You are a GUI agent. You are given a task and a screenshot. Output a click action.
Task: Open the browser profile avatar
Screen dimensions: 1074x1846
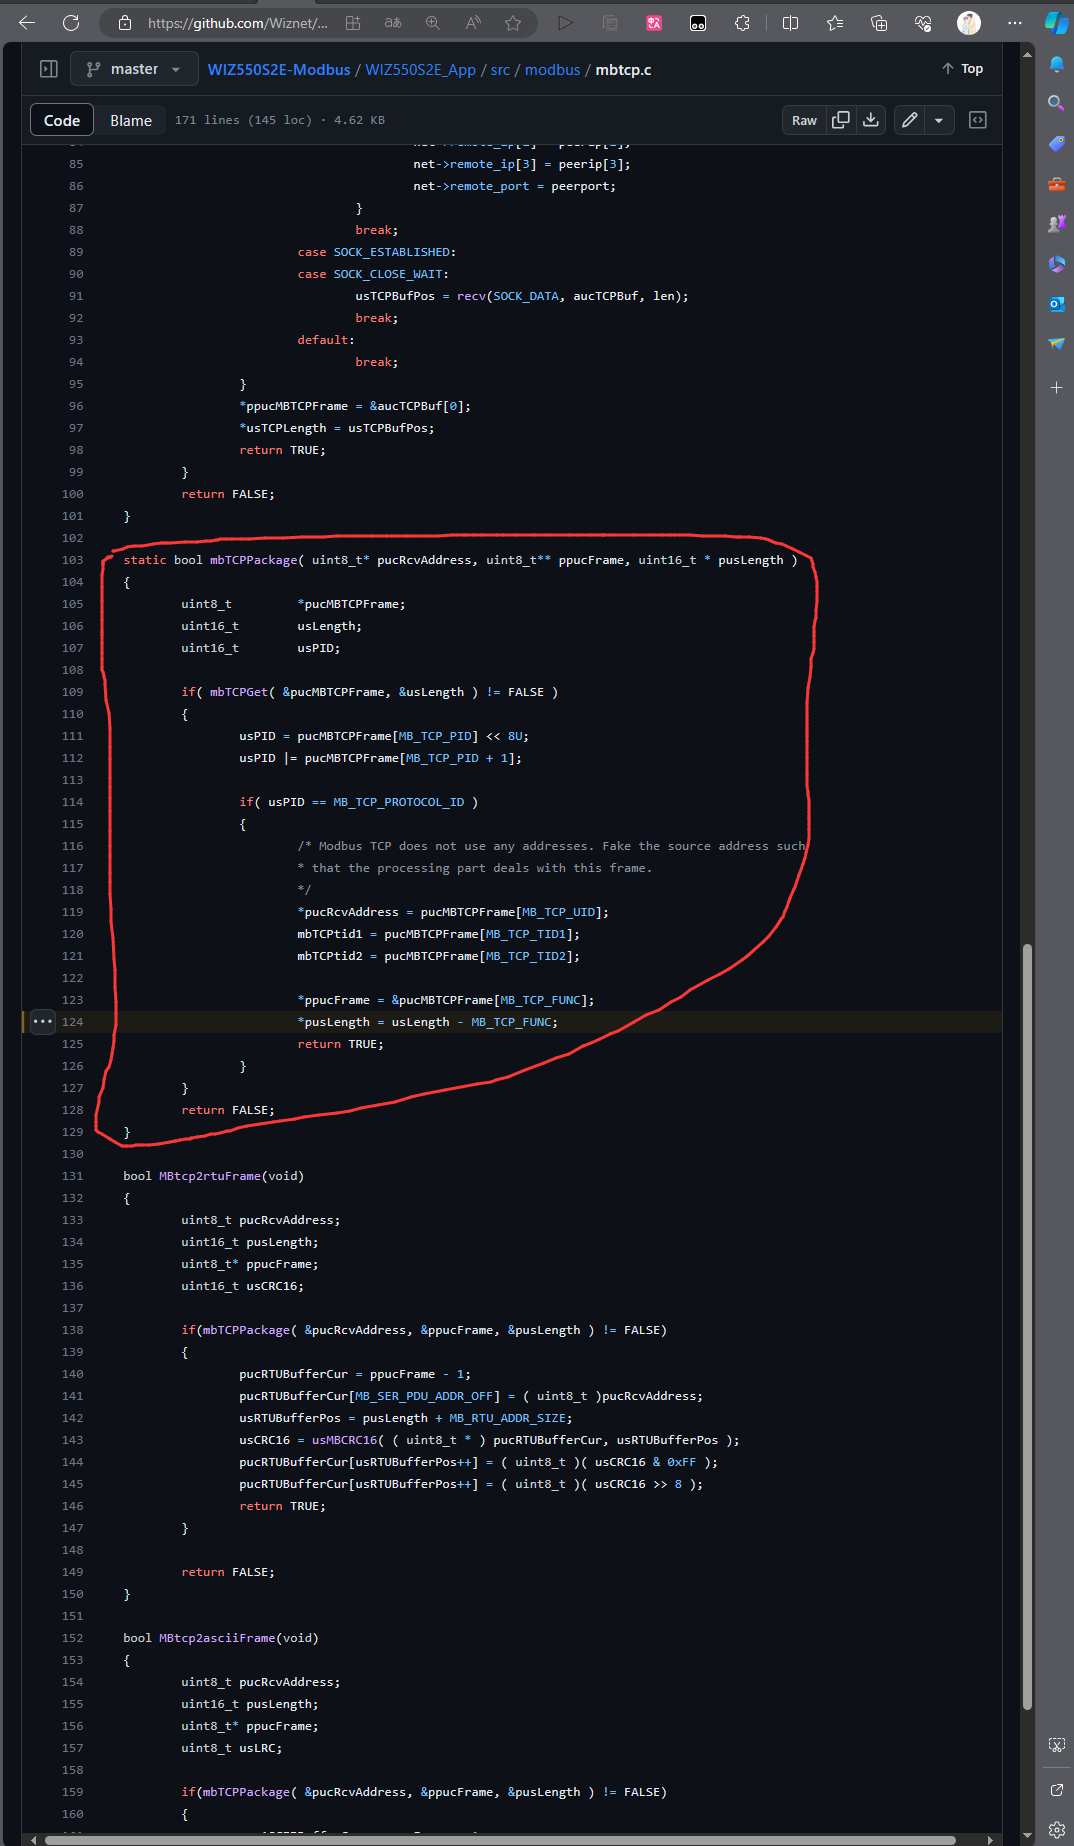pos(968,23)
